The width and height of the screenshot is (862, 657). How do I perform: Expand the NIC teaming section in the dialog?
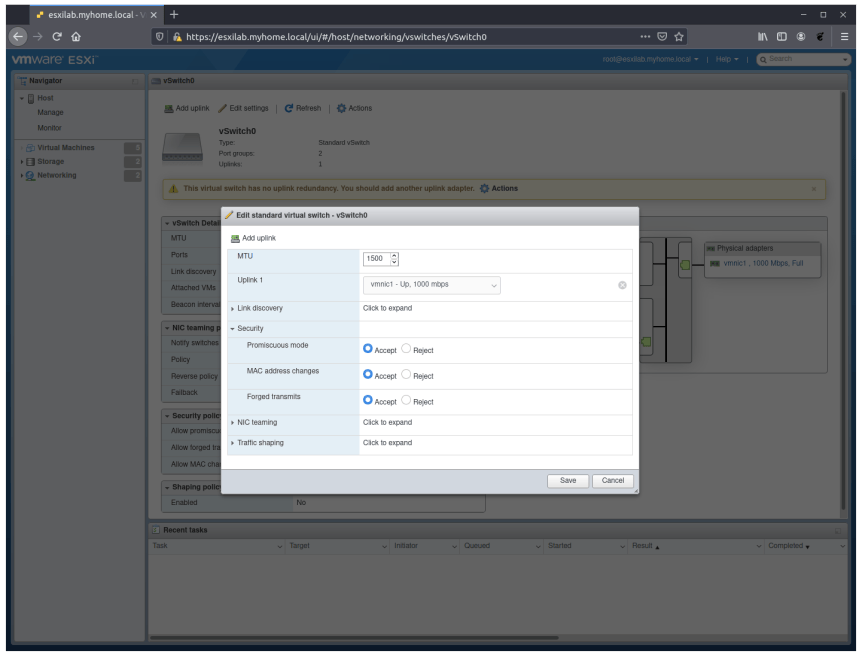pos(233,423)
